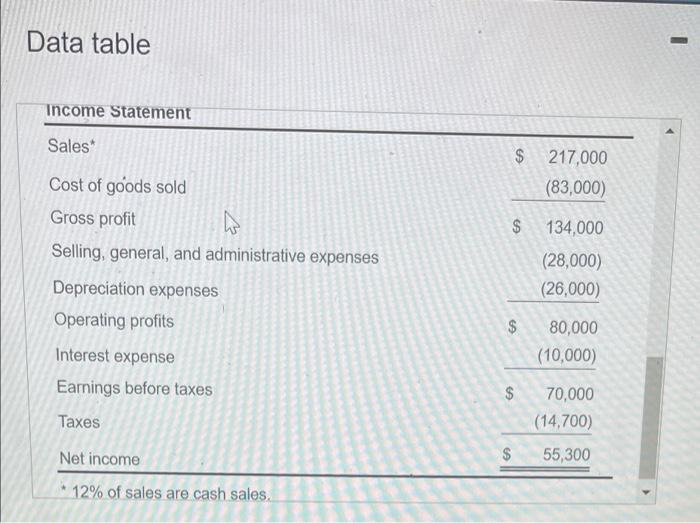Click the Selling, general, and administrative expenses row

(x=215, y=255)
